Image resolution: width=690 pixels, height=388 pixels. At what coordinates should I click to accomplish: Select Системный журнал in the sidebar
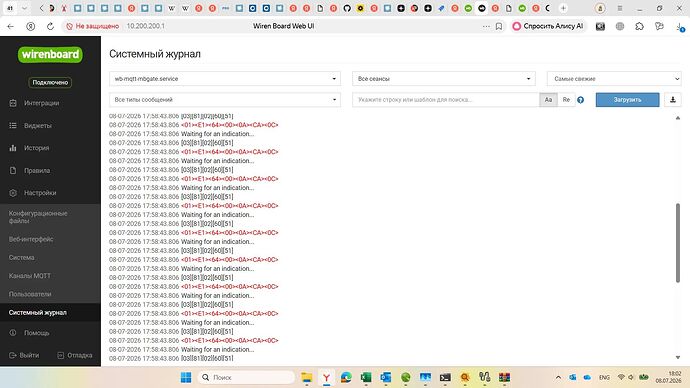[38, 312]
